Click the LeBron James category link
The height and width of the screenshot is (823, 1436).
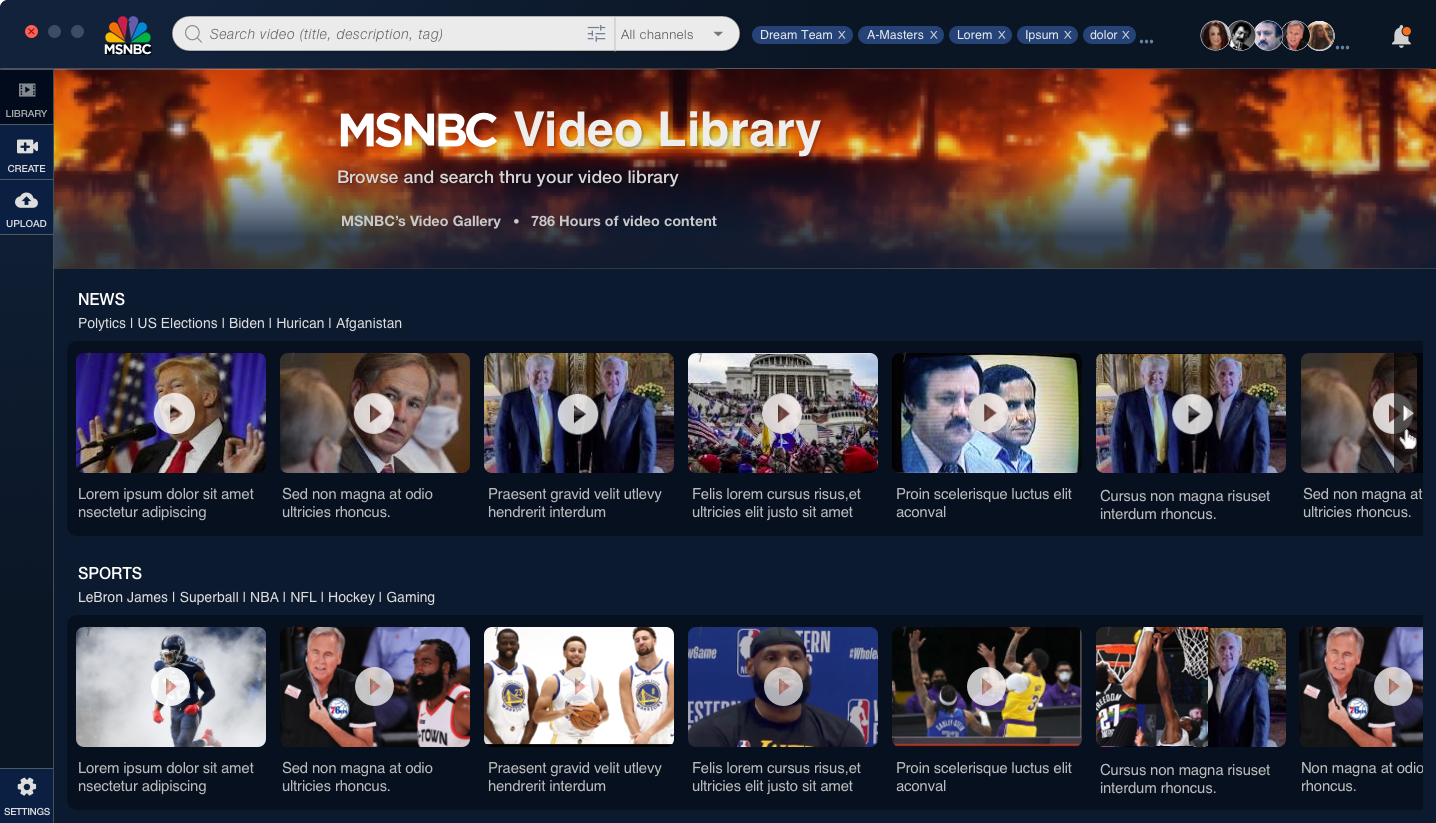point(124,597)
